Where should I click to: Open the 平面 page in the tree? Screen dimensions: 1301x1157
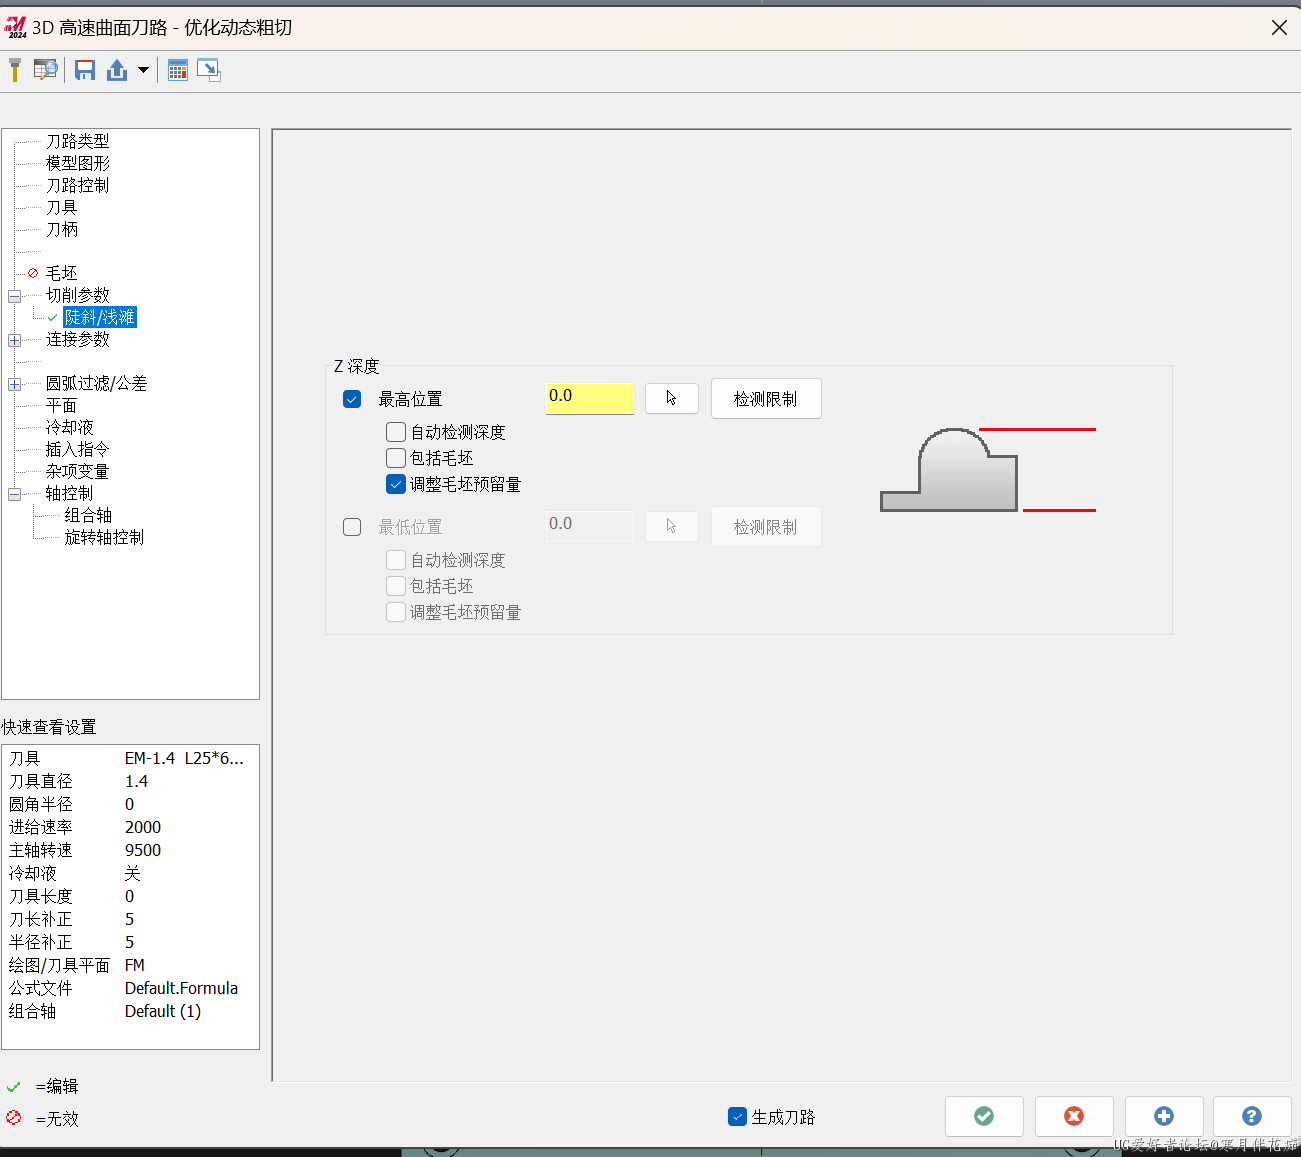point(61,405)
